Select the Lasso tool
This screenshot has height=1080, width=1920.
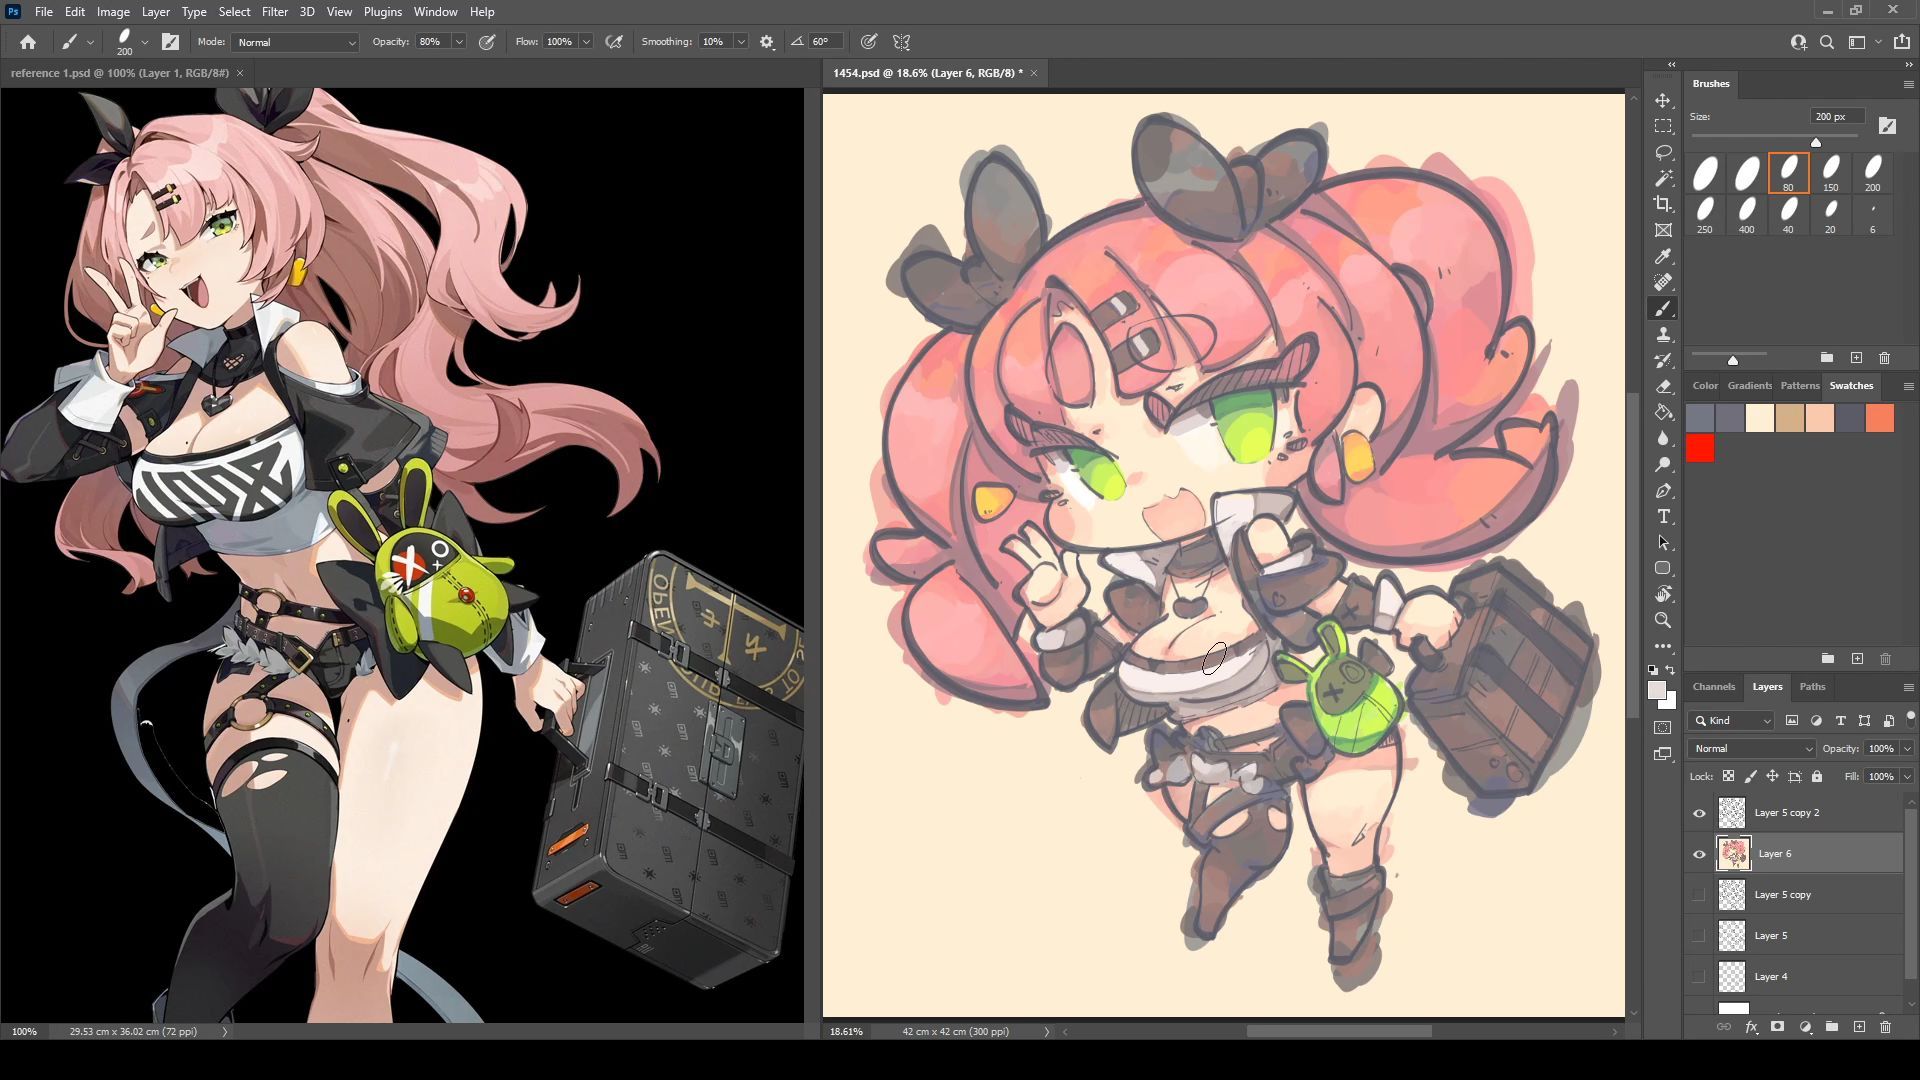point(1663,153)
